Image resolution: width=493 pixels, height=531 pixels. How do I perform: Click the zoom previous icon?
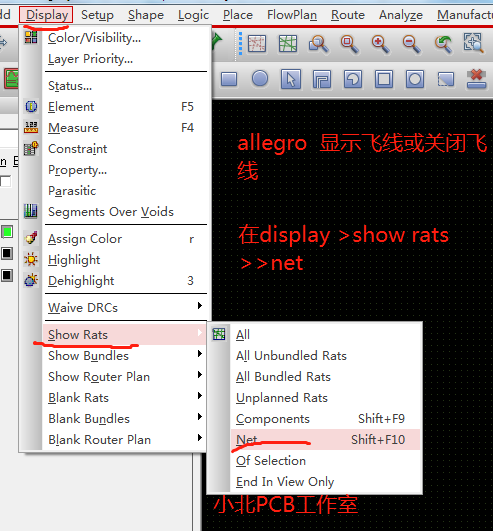point(443,44)
